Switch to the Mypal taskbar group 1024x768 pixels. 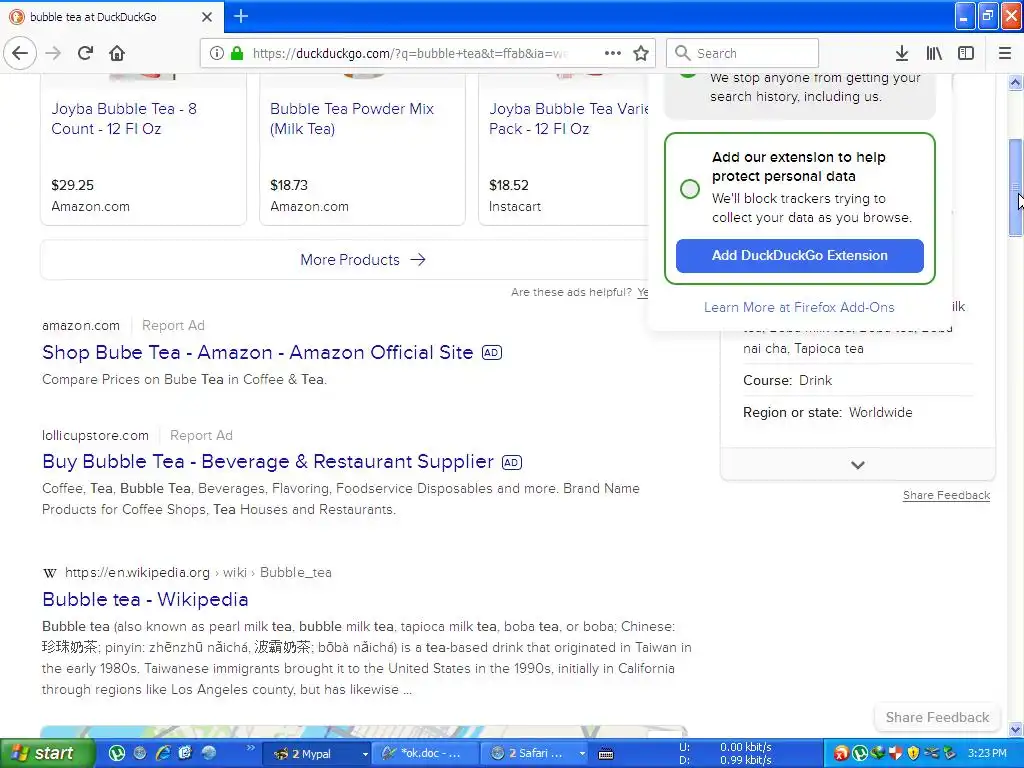[315, 754]
